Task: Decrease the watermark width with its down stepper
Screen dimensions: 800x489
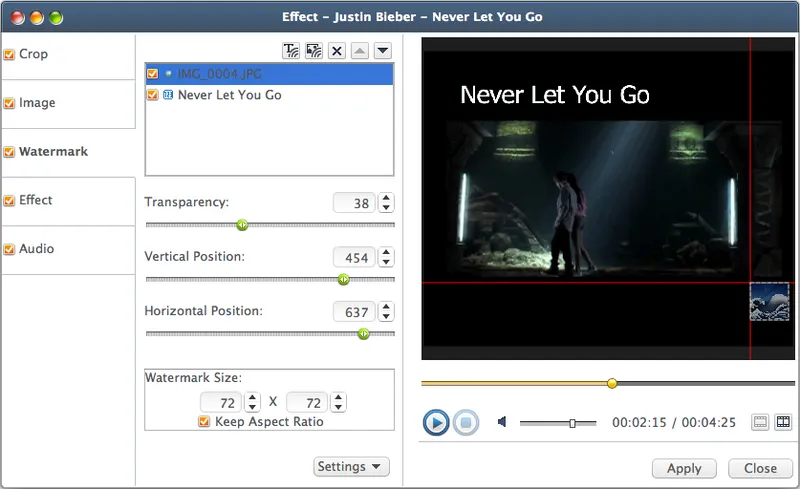Action: point(252,407)
